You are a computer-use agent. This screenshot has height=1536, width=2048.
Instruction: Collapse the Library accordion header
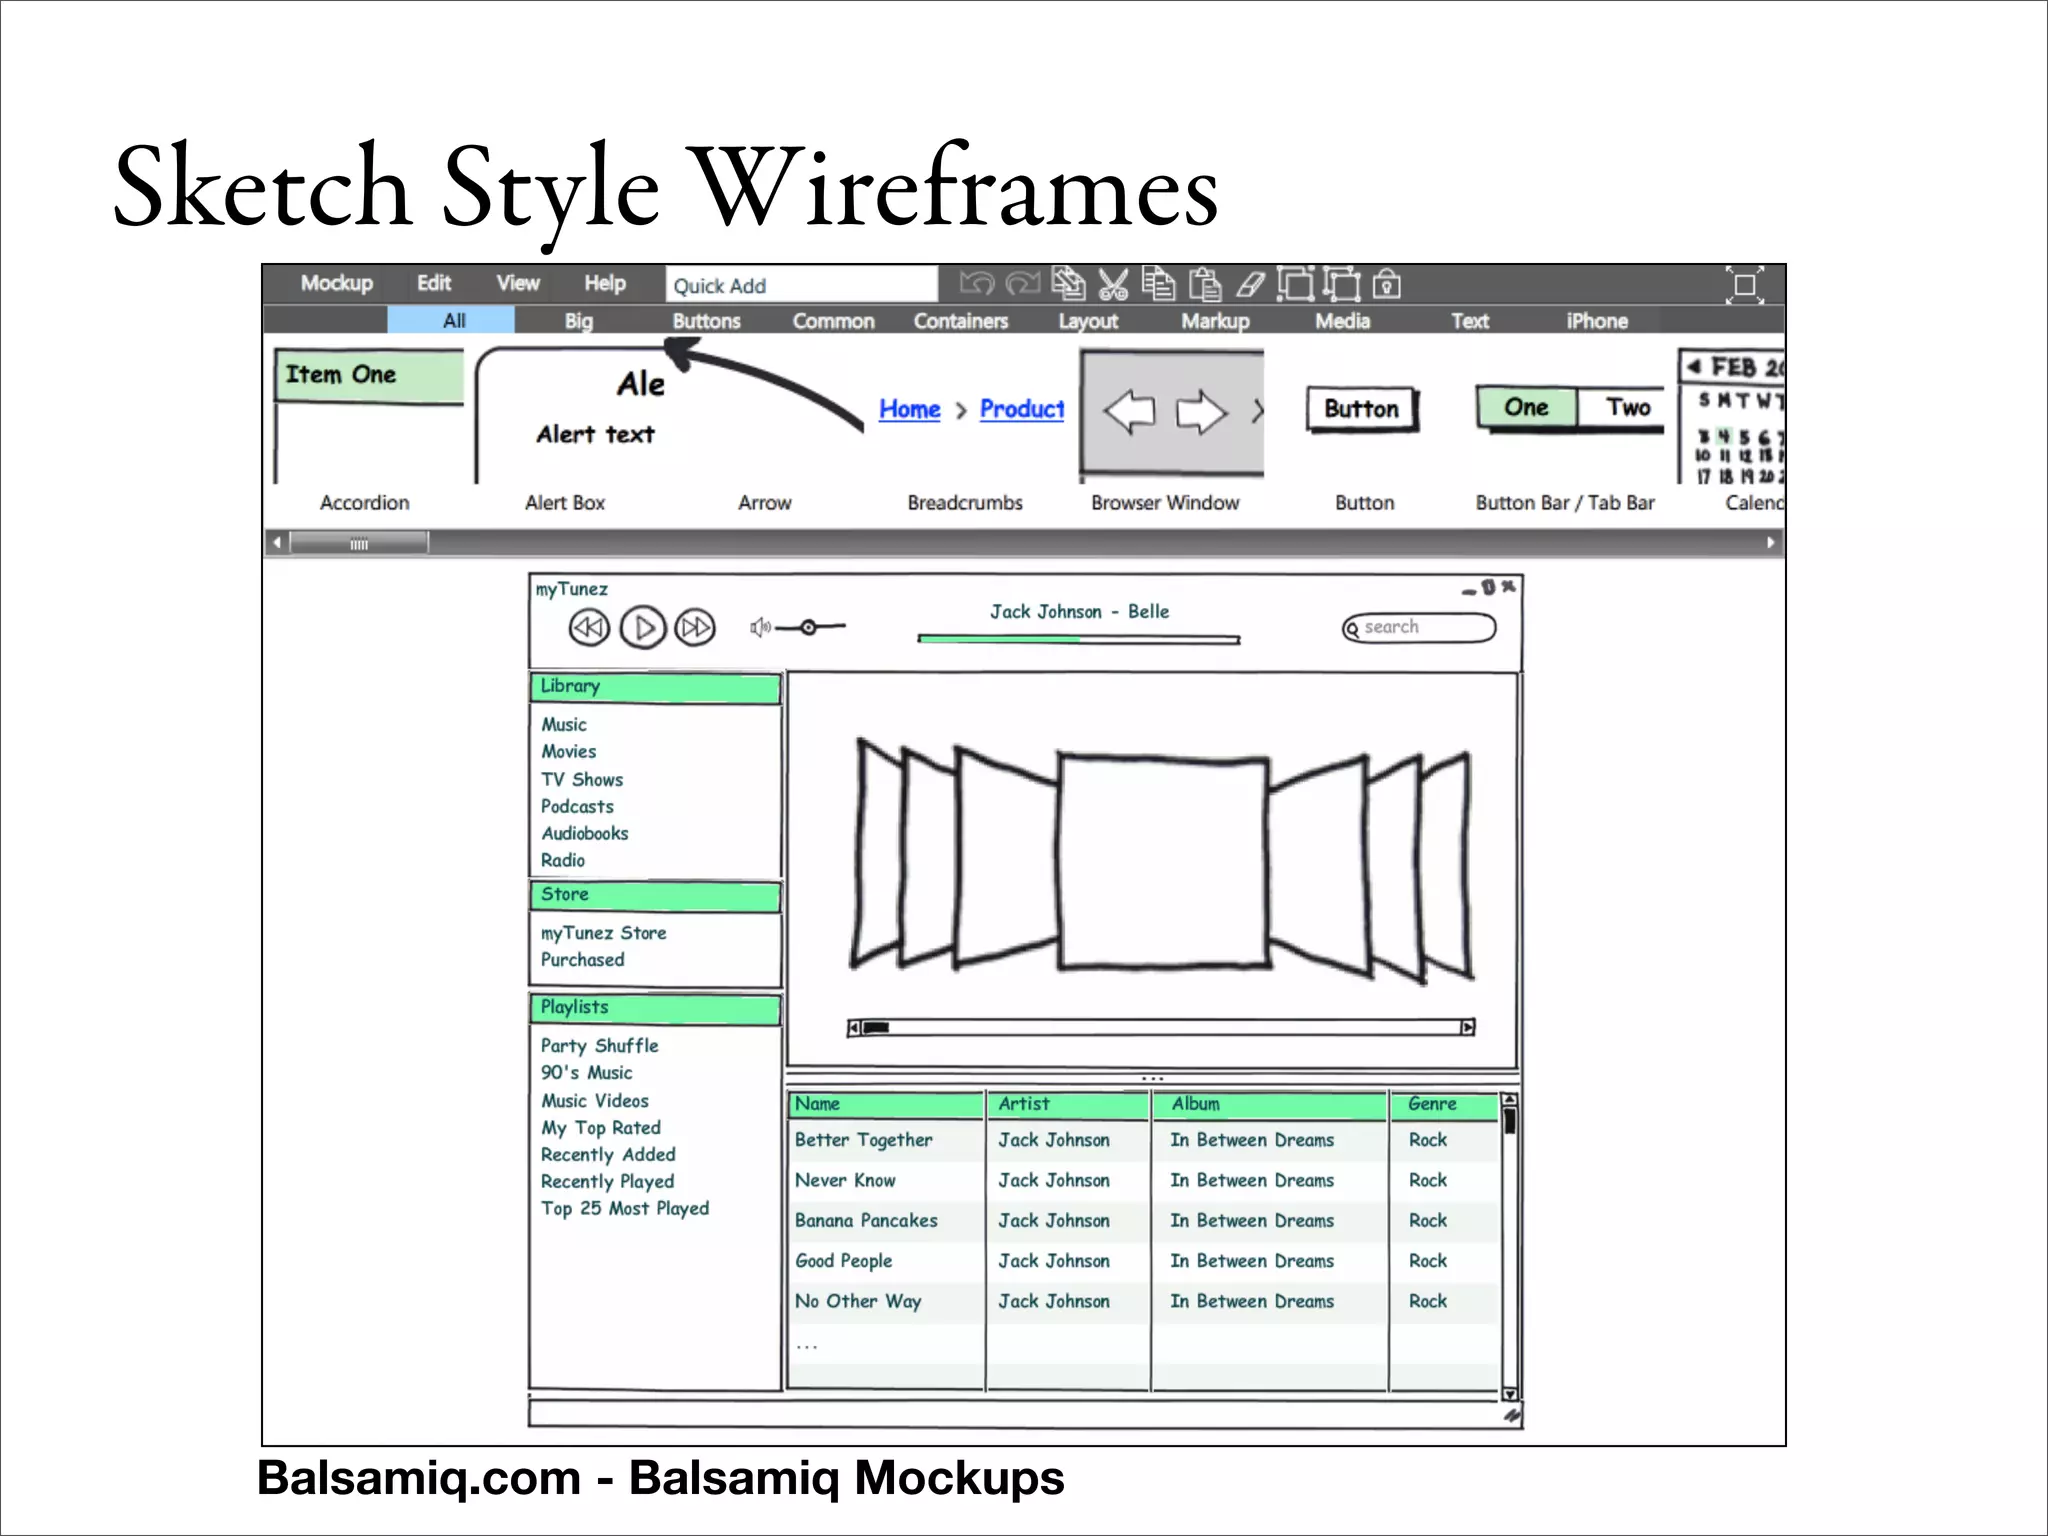pos(655,688)
